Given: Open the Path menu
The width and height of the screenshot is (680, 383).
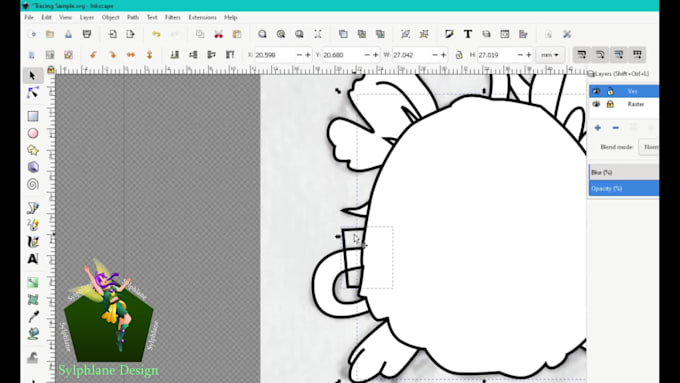Looking at the screenshot, I should click(x=133, y=17).
